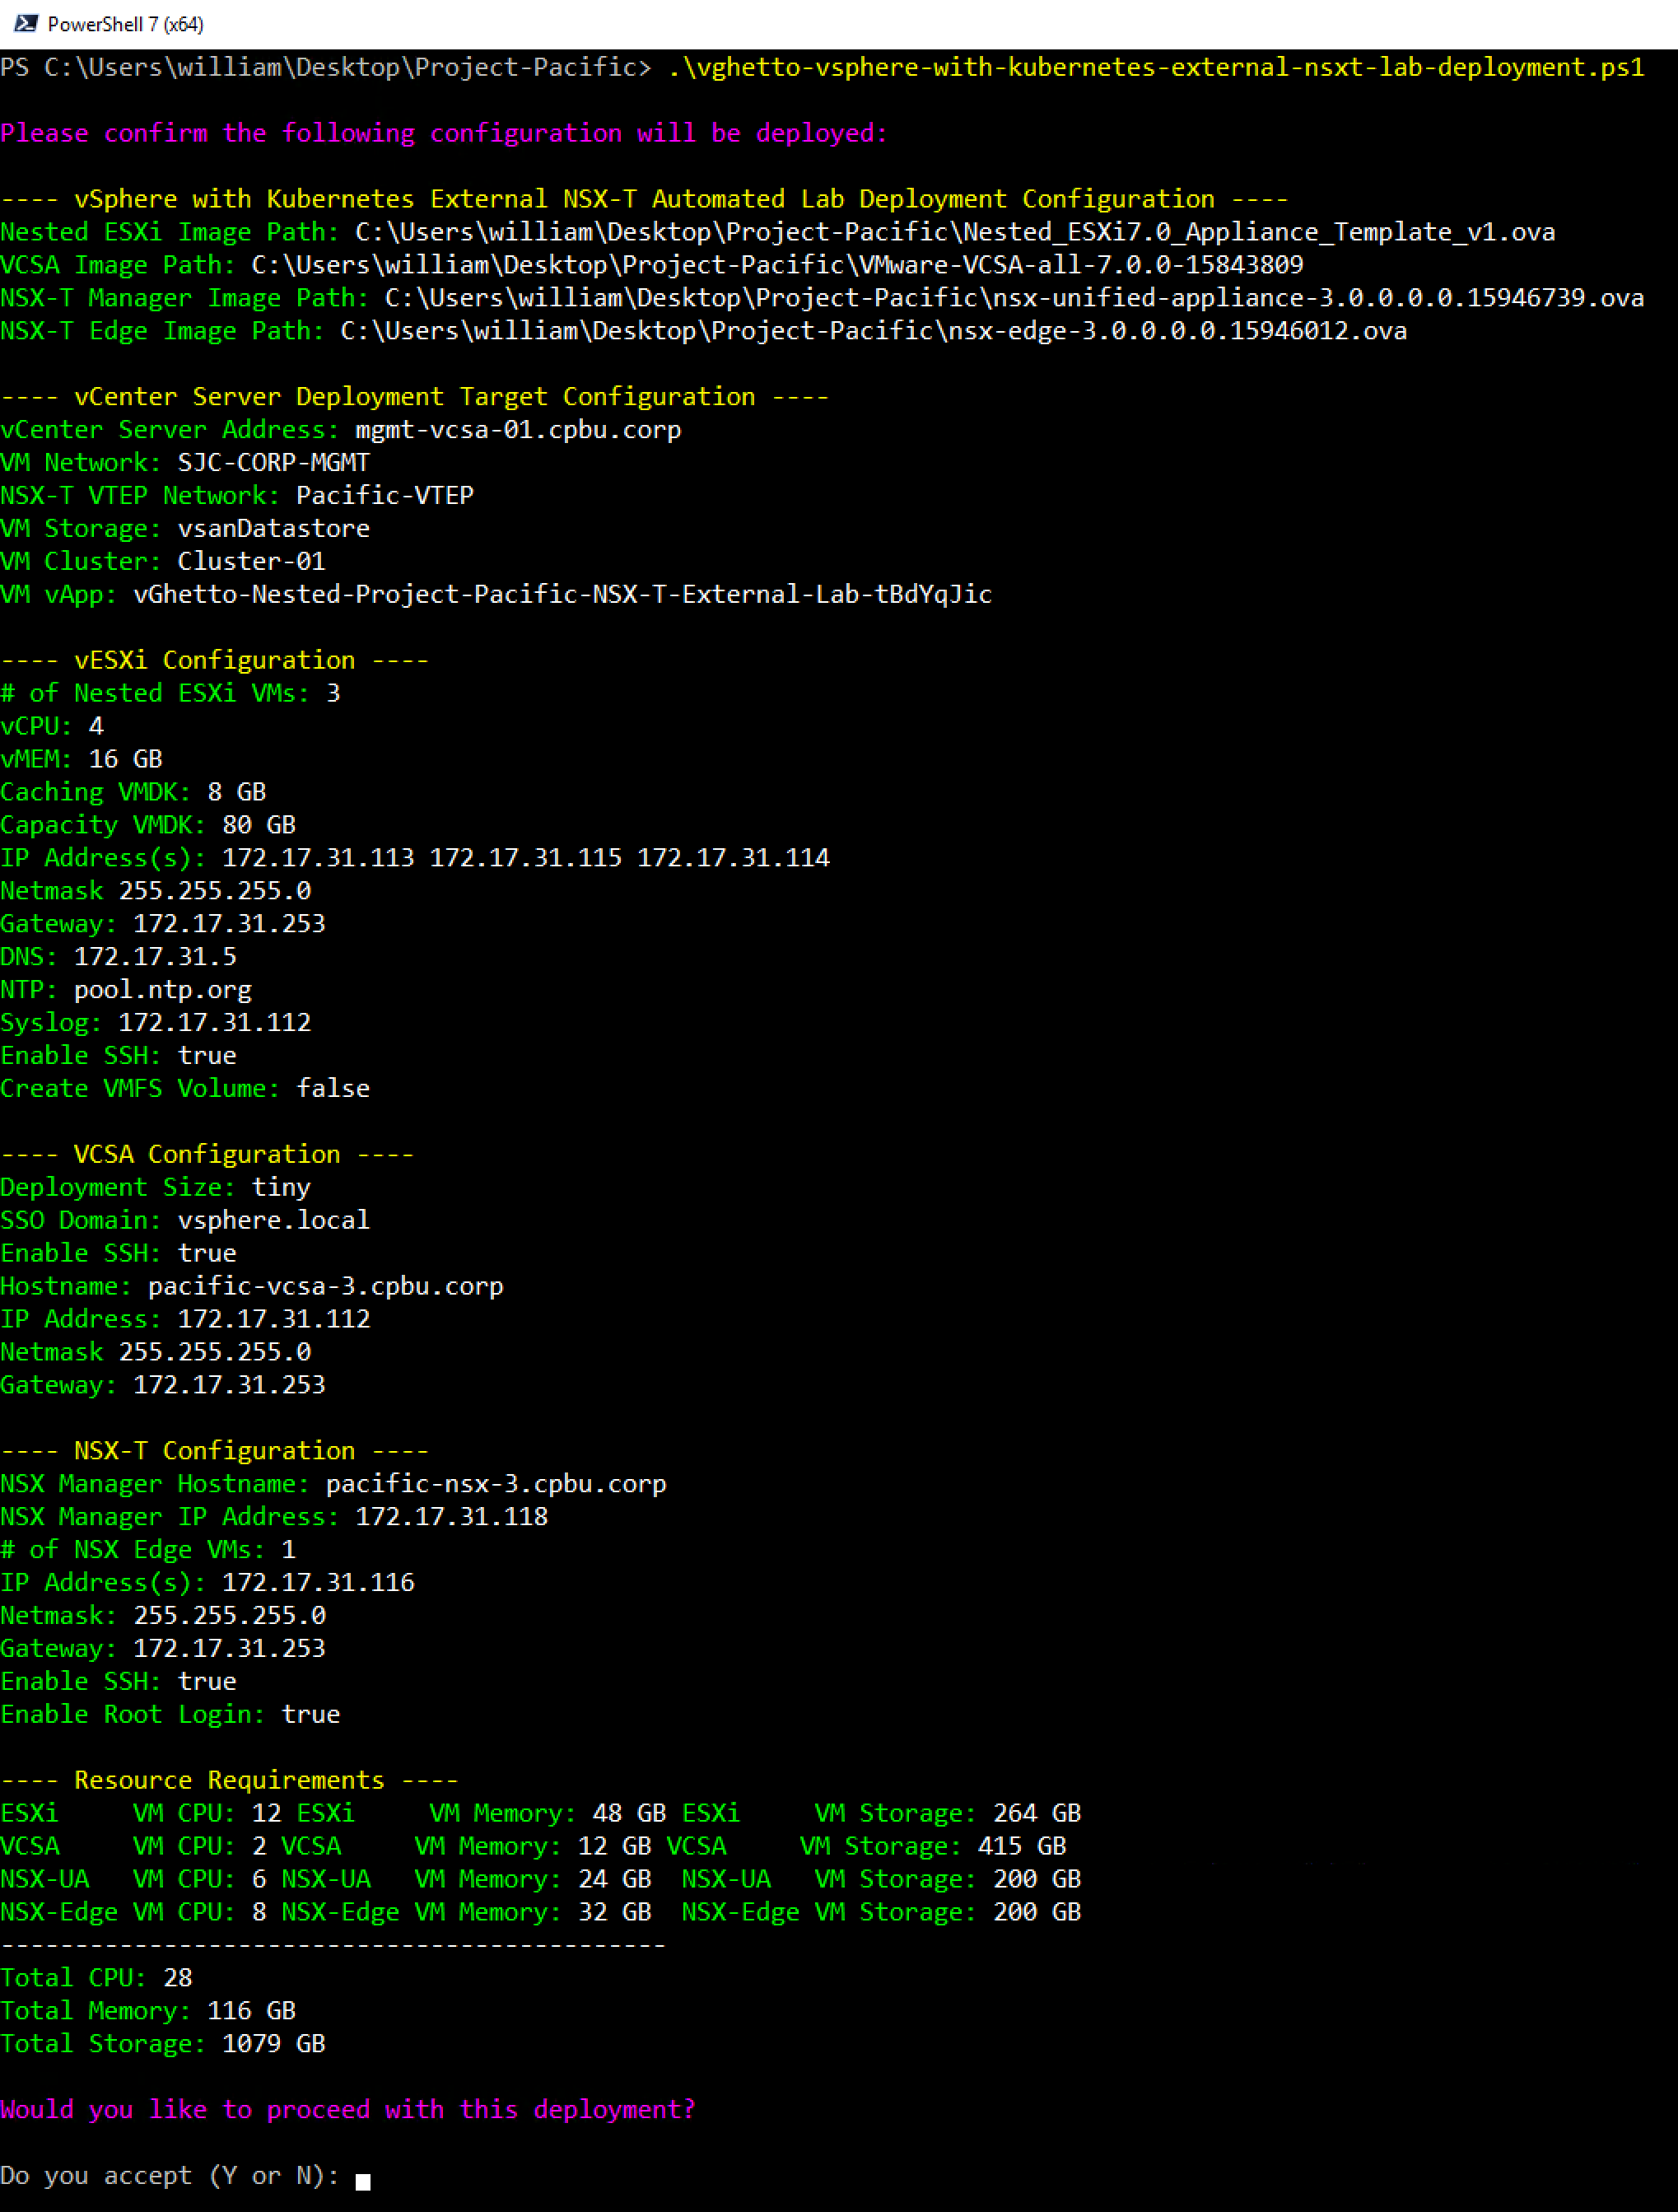Click the NSX Manager IP 172.17.31.118
1678x2212 pixels.
(451, 1516)
